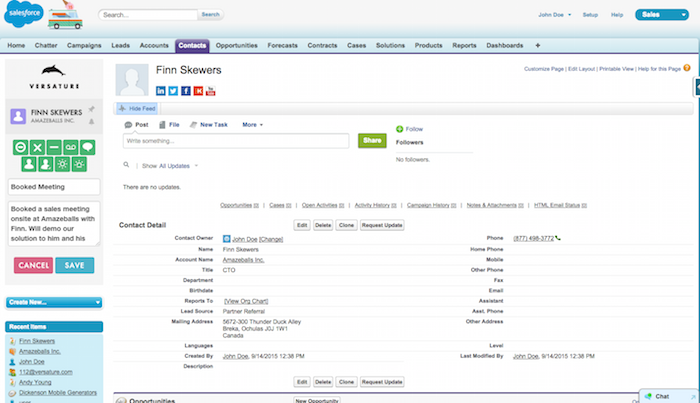The width and height of the screenshot is (700, 403).
Task: Click the Amazeballs Inc. account name link
Action: pos(244,259)
